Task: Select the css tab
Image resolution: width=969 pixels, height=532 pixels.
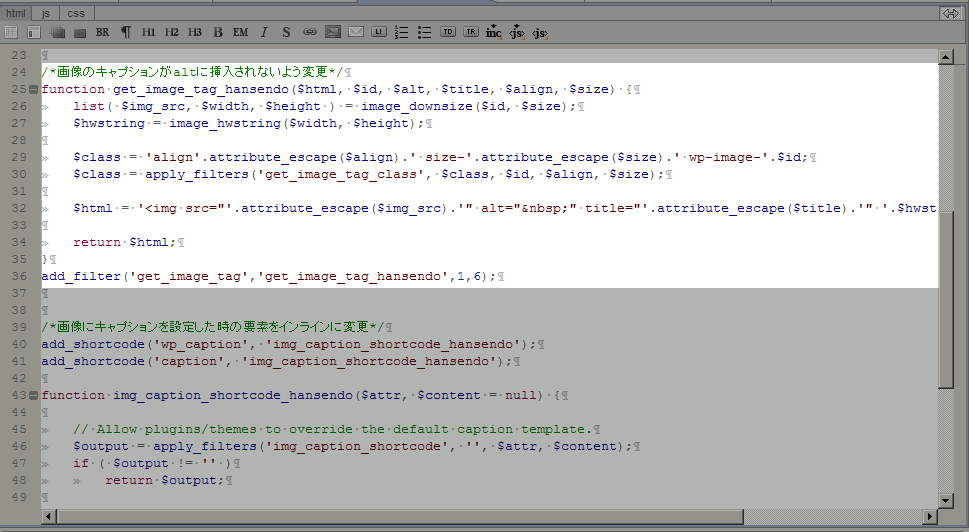Action: [76, 13]
